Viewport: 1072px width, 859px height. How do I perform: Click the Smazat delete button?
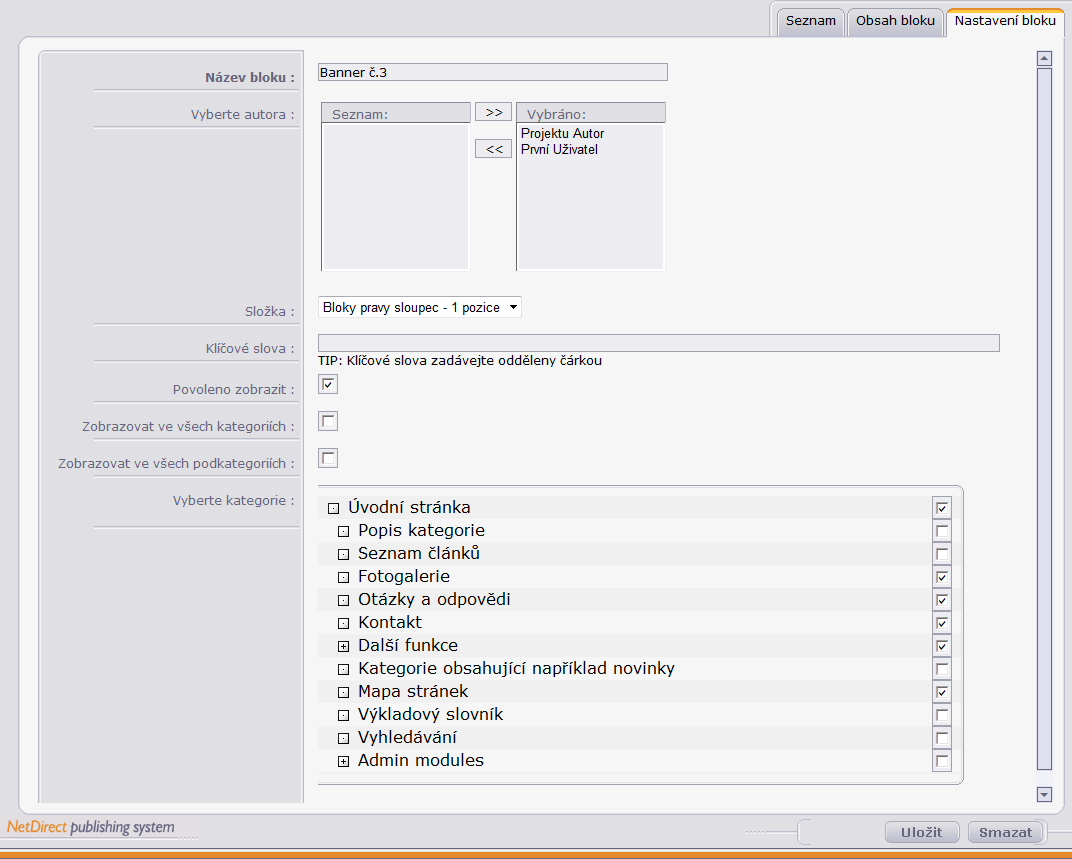(x=1005, y=832)
